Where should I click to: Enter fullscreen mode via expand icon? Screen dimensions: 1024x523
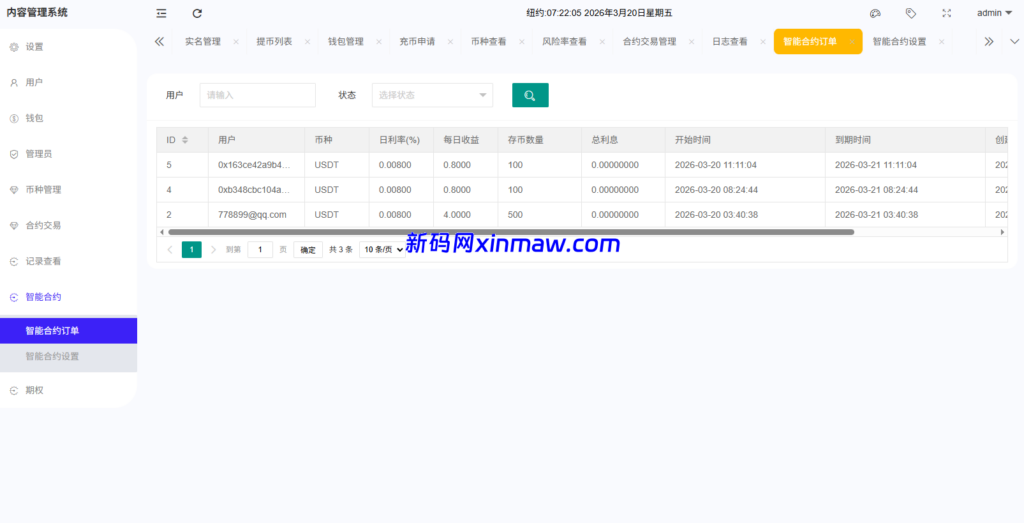click(x=946, y=13)
